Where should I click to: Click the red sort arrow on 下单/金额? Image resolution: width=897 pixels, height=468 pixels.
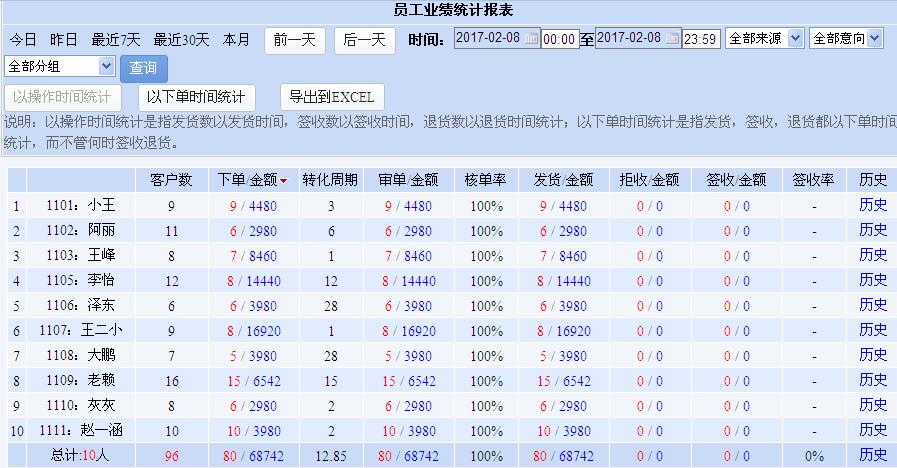coord(283,181)
